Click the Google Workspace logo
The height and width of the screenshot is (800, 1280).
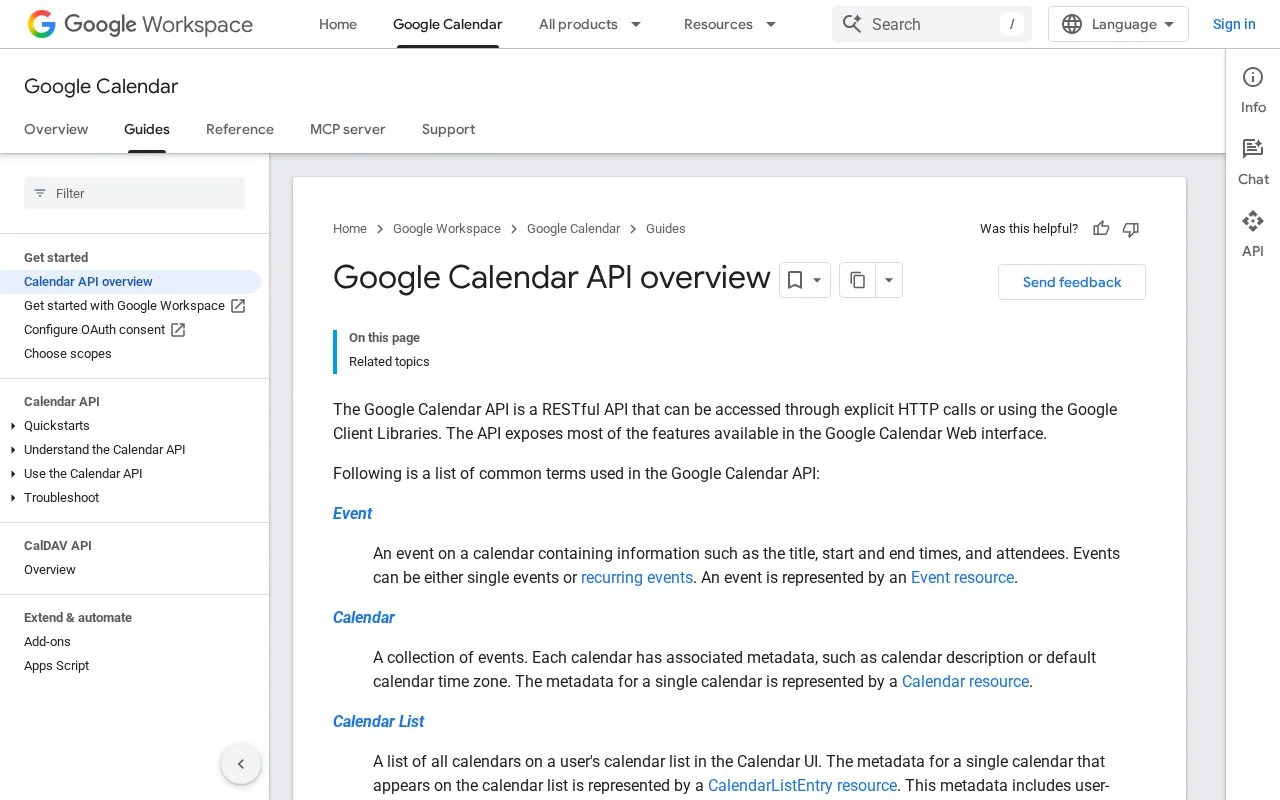coord(140,24)
